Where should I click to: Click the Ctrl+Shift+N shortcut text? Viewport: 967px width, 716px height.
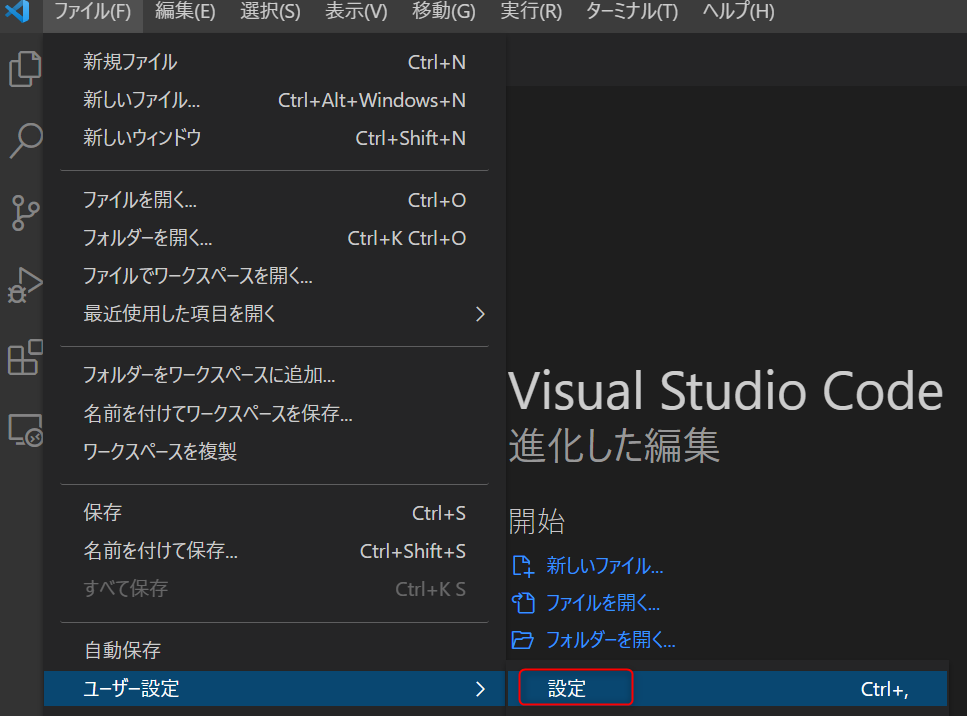tap(410, 138)
